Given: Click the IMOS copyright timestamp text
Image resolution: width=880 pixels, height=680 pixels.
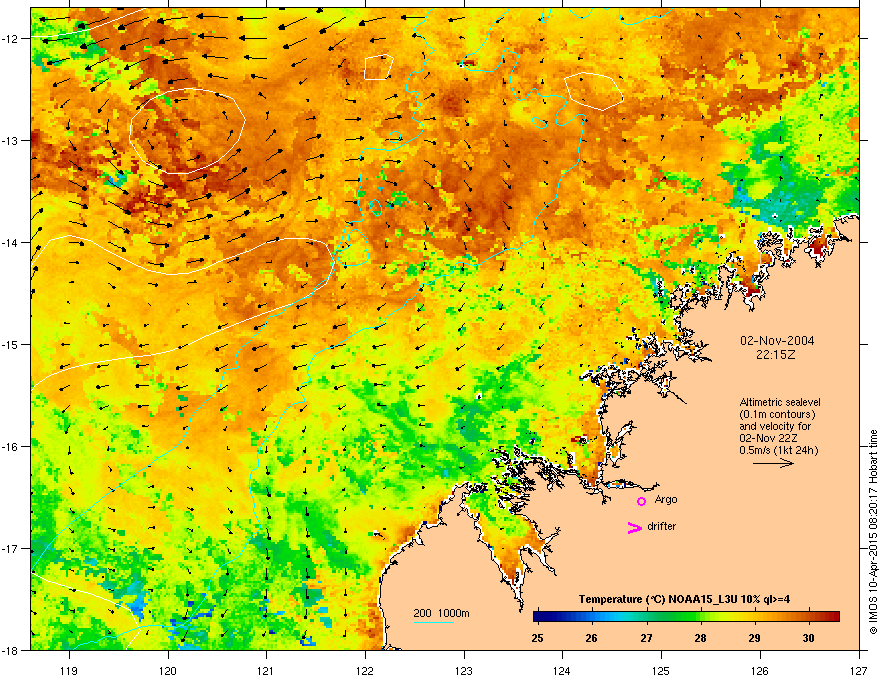Looking at the screenshot, I should (873, 532).
